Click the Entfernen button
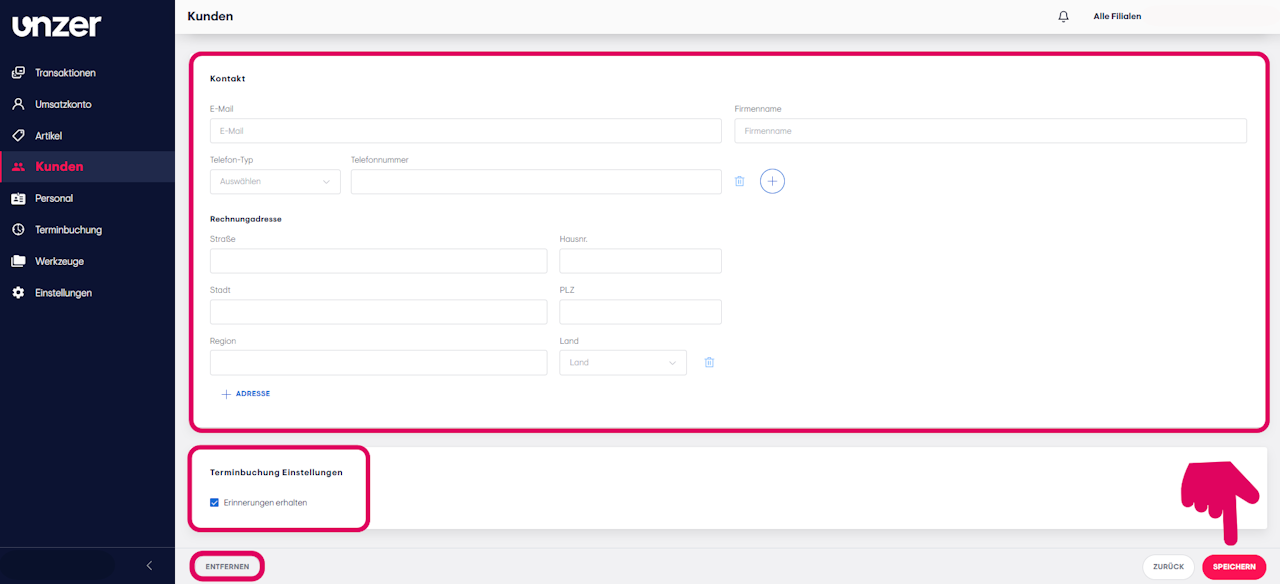The image size is (1280, 584). coord(227,566)
